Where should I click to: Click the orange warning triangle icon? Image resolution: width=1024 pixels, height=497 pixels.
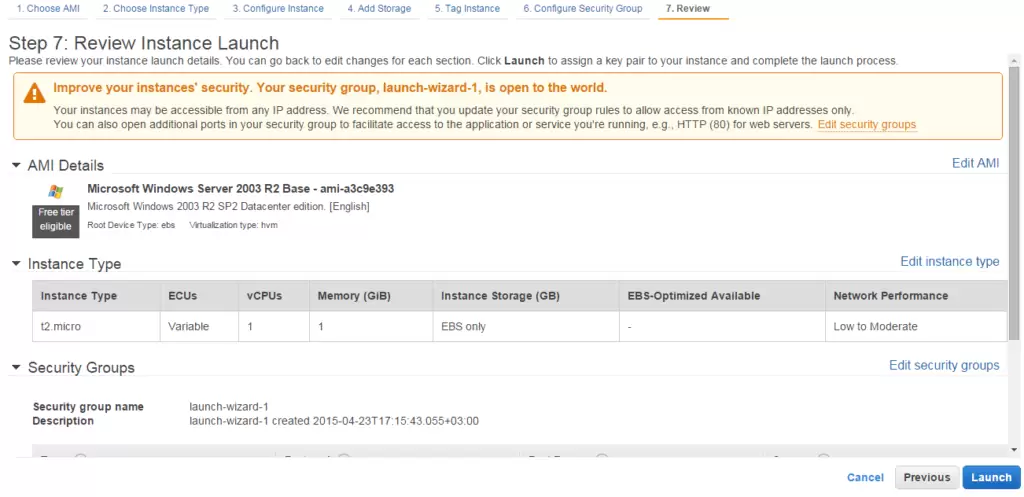35,93
